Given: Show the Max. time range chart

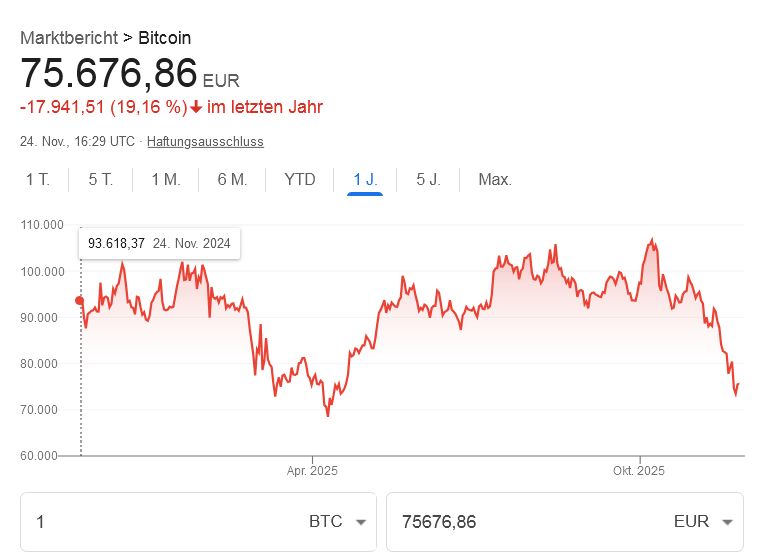Looking at the screenshot, I should pos(495,180).
